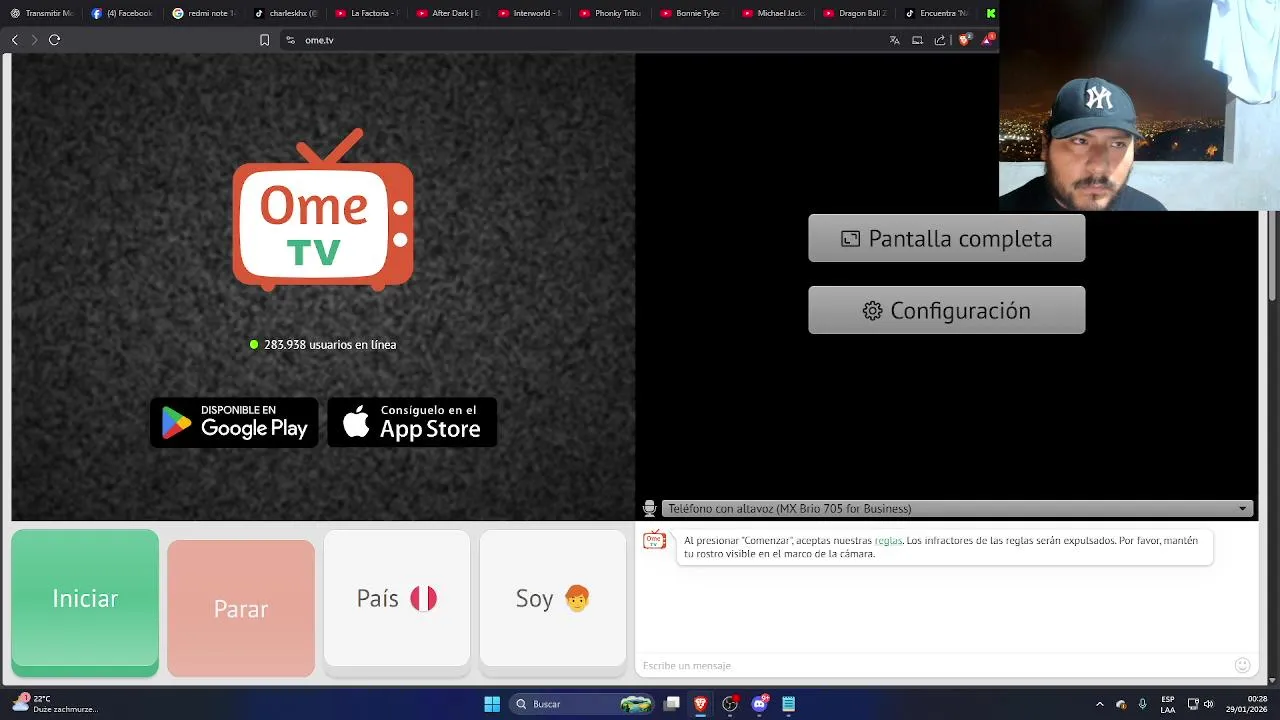Switch to the 'charleskhx' TikTok tab
Image resolution: width=1280 pixels, height=720 pixels.
286,13
